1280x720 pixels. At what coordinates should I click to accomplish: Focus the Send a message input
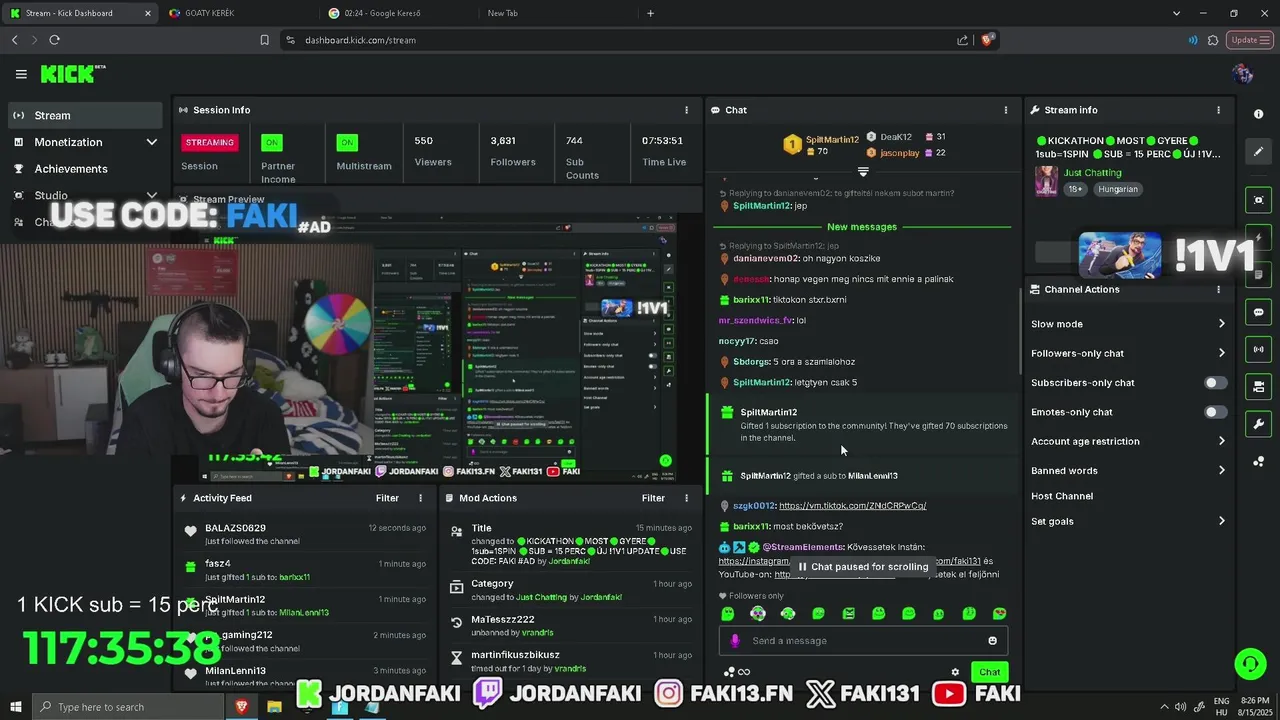coord(863,641)
